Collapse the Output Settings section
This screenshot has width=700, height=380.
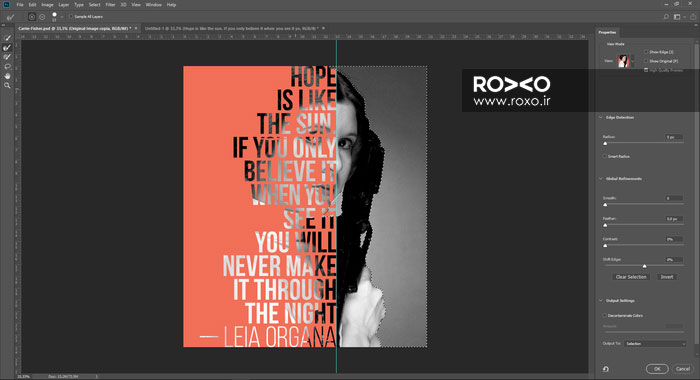600,301
